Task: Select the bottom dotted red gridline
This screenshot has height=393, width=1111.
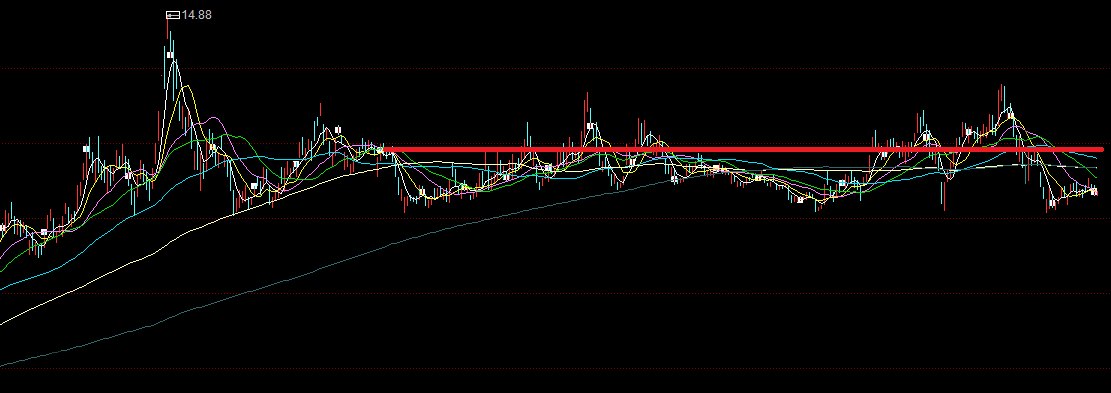Action: (x=556, y=368)
